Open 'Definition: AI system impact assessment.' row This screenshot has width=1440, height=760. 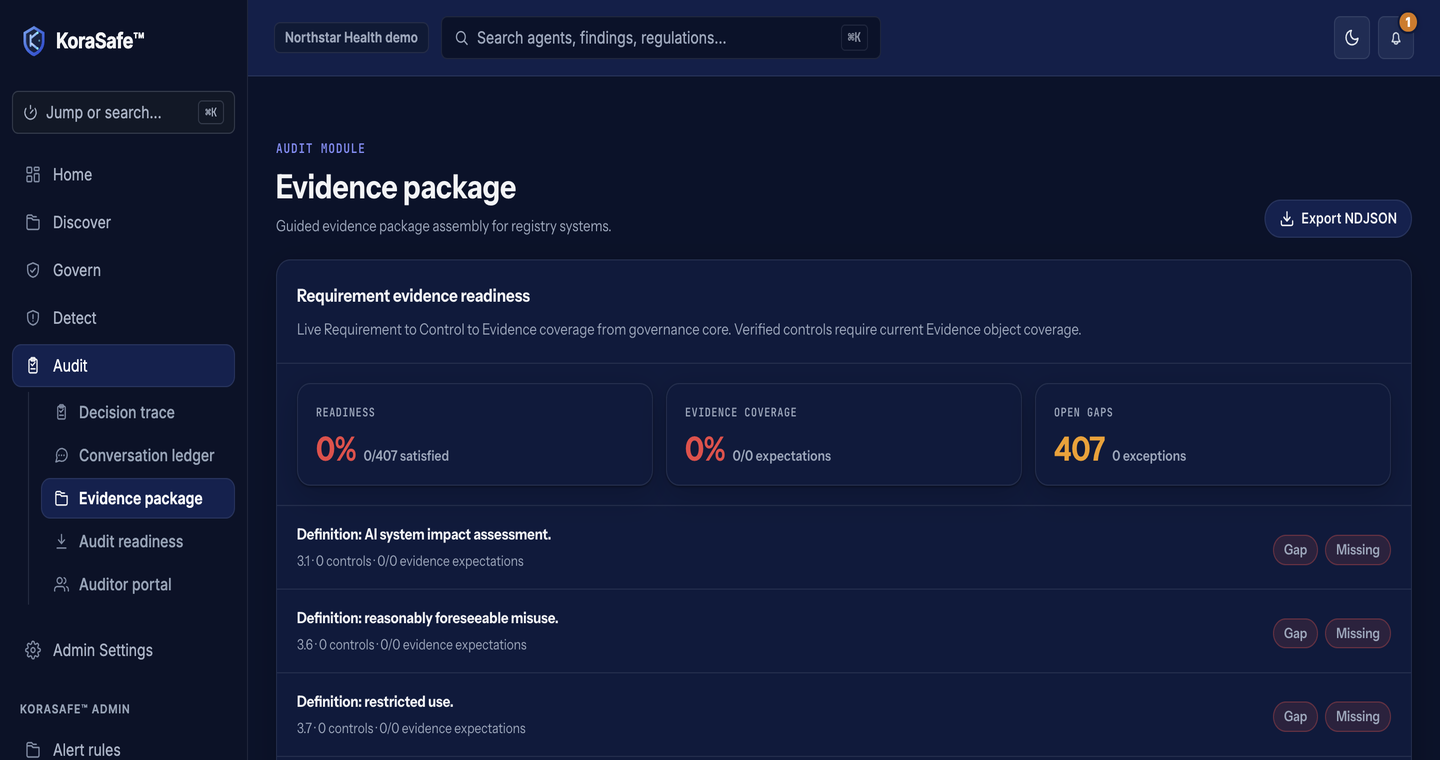point(844,547)
